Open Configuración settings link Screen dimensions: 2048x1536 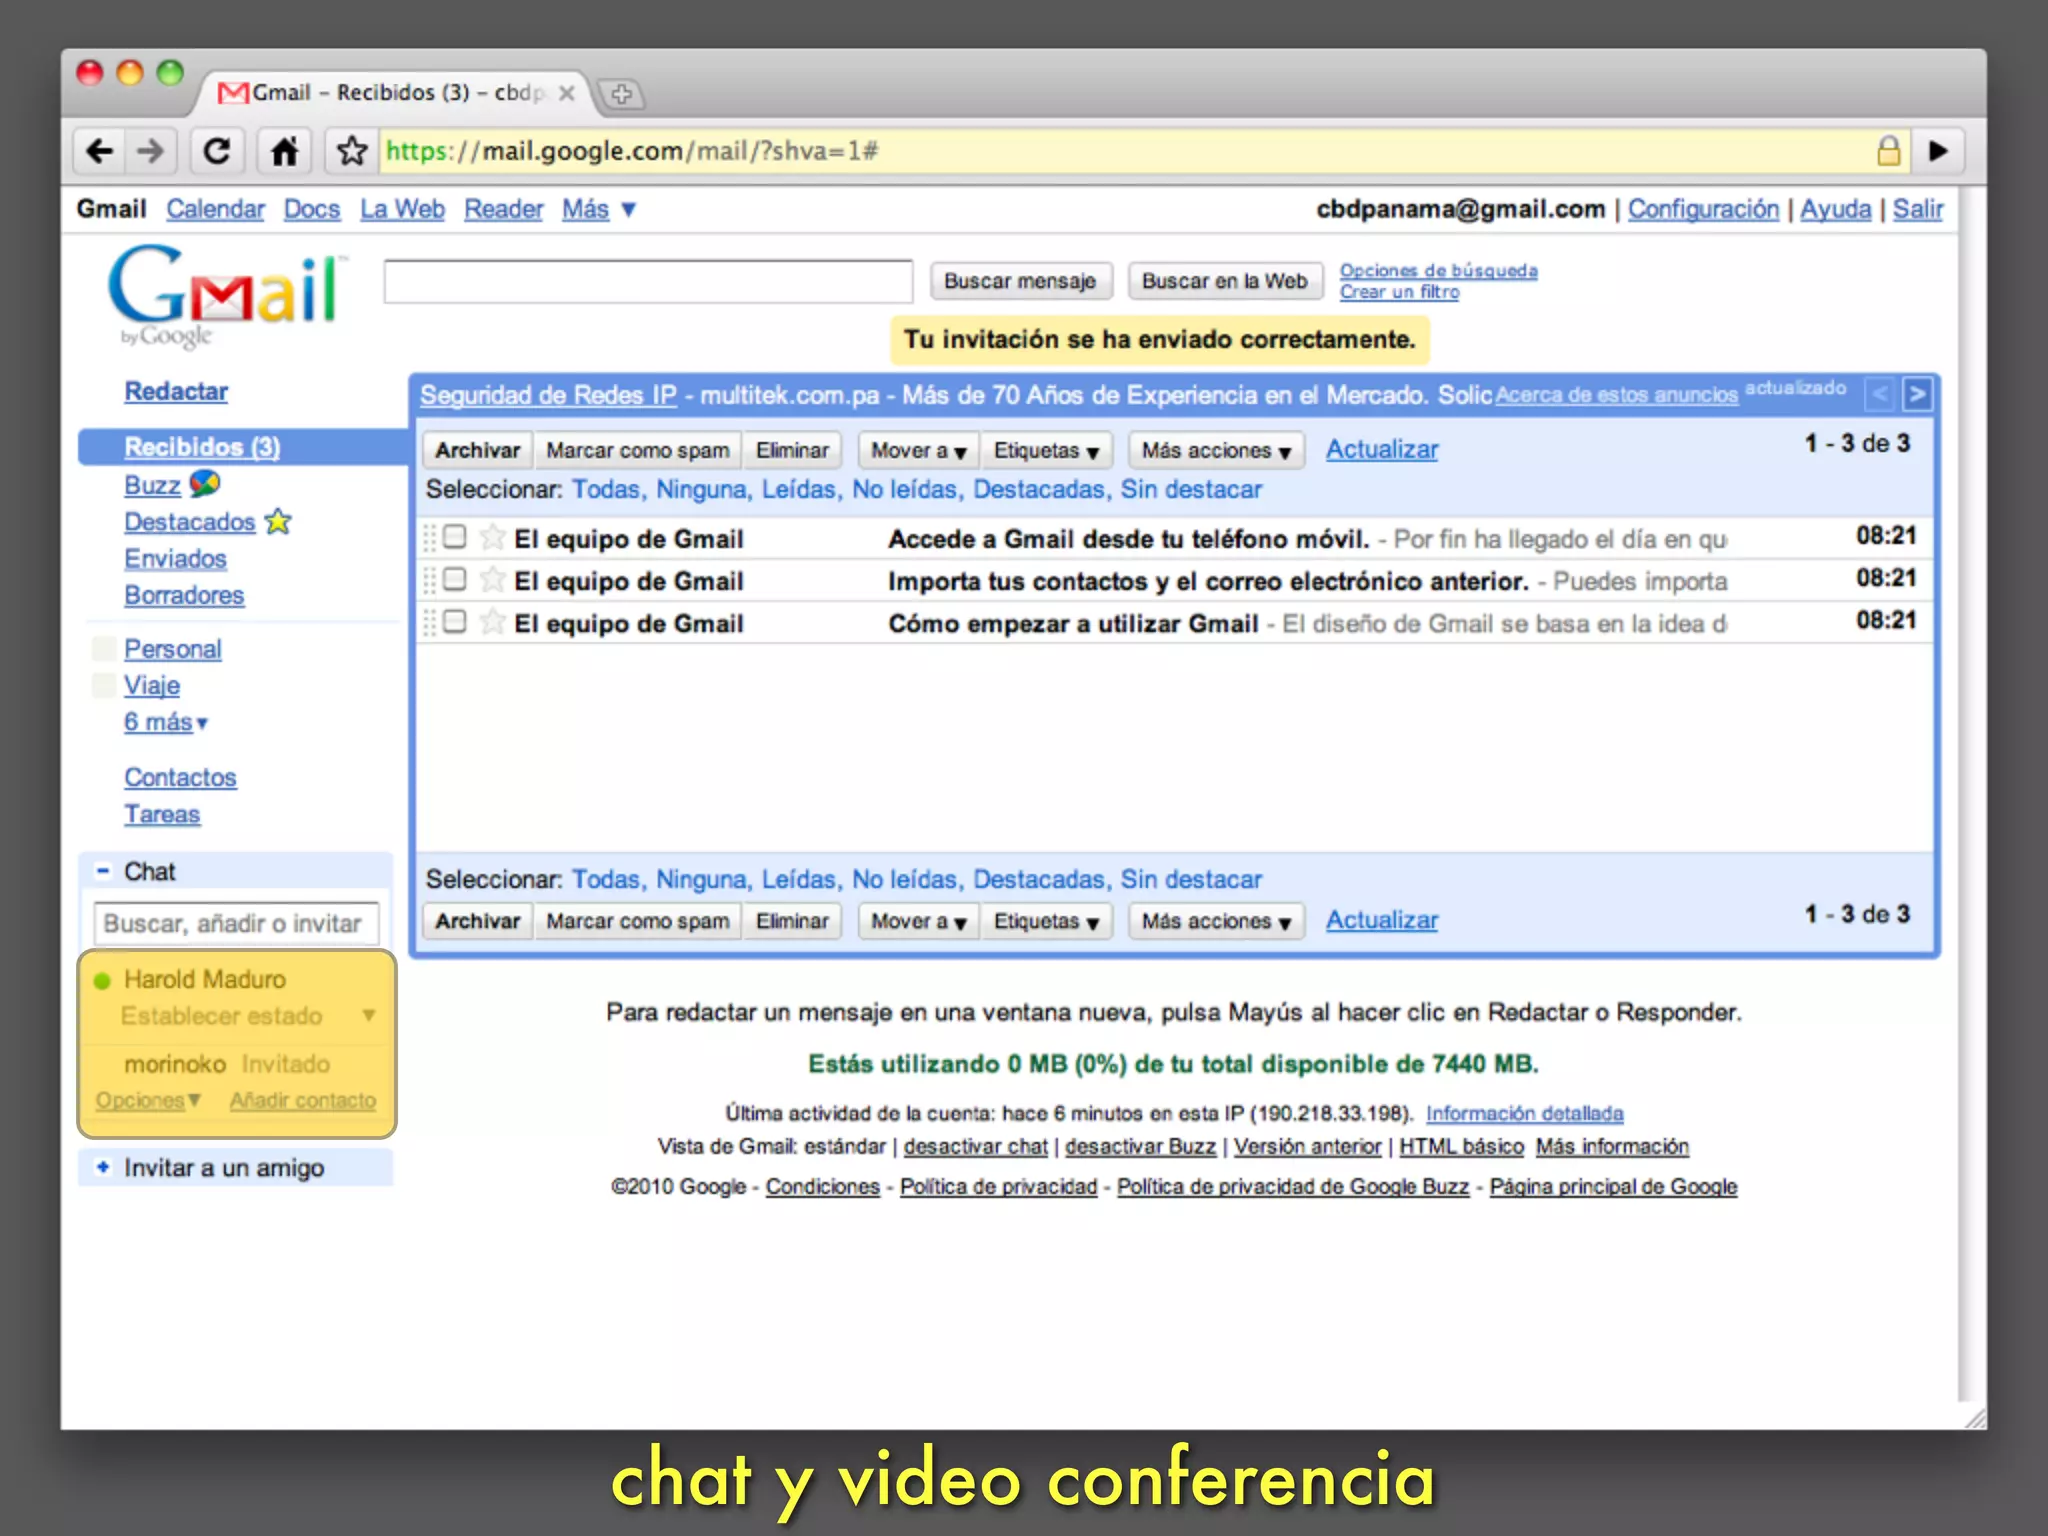[x=1703, y=209]
